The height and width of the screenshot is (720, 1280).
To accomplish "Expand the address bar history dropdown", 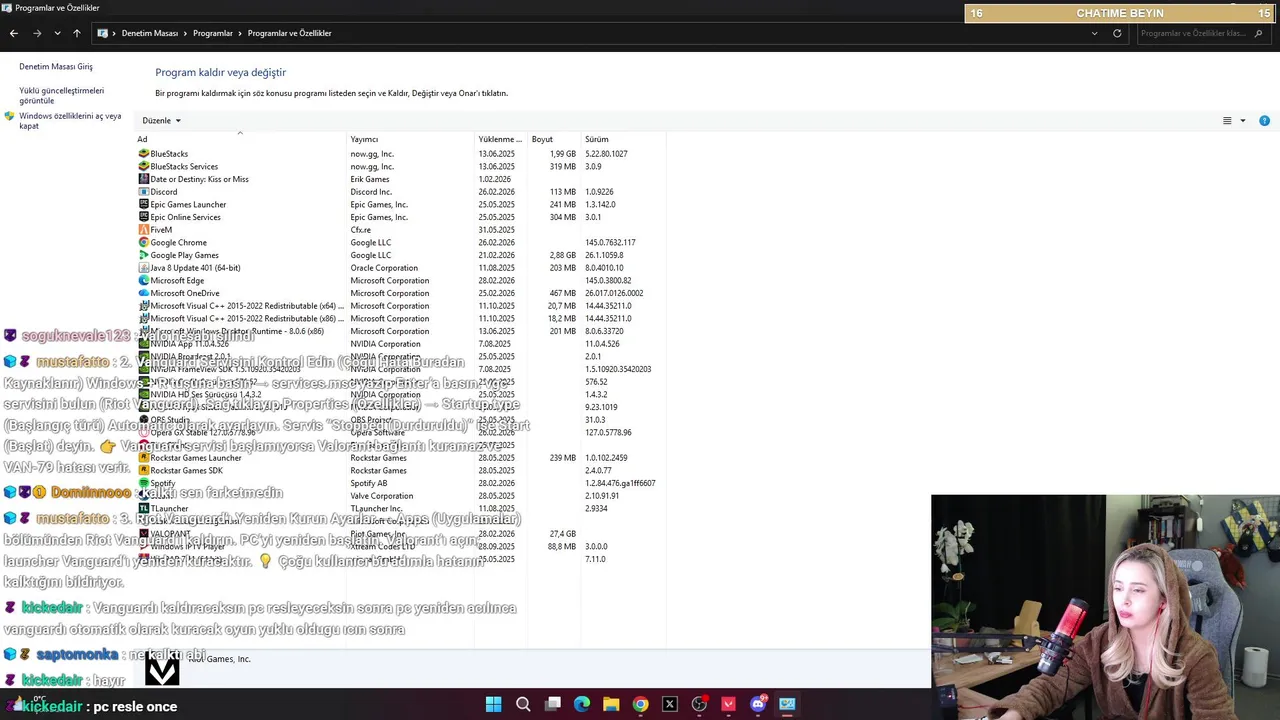I will [1094, 33].
